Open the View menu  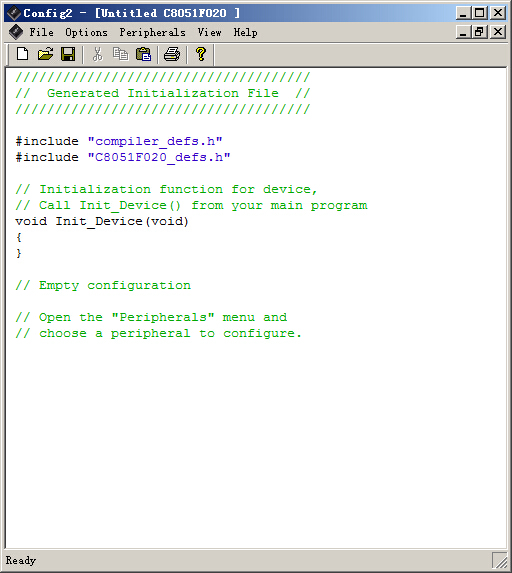click(x=209, y=33)
